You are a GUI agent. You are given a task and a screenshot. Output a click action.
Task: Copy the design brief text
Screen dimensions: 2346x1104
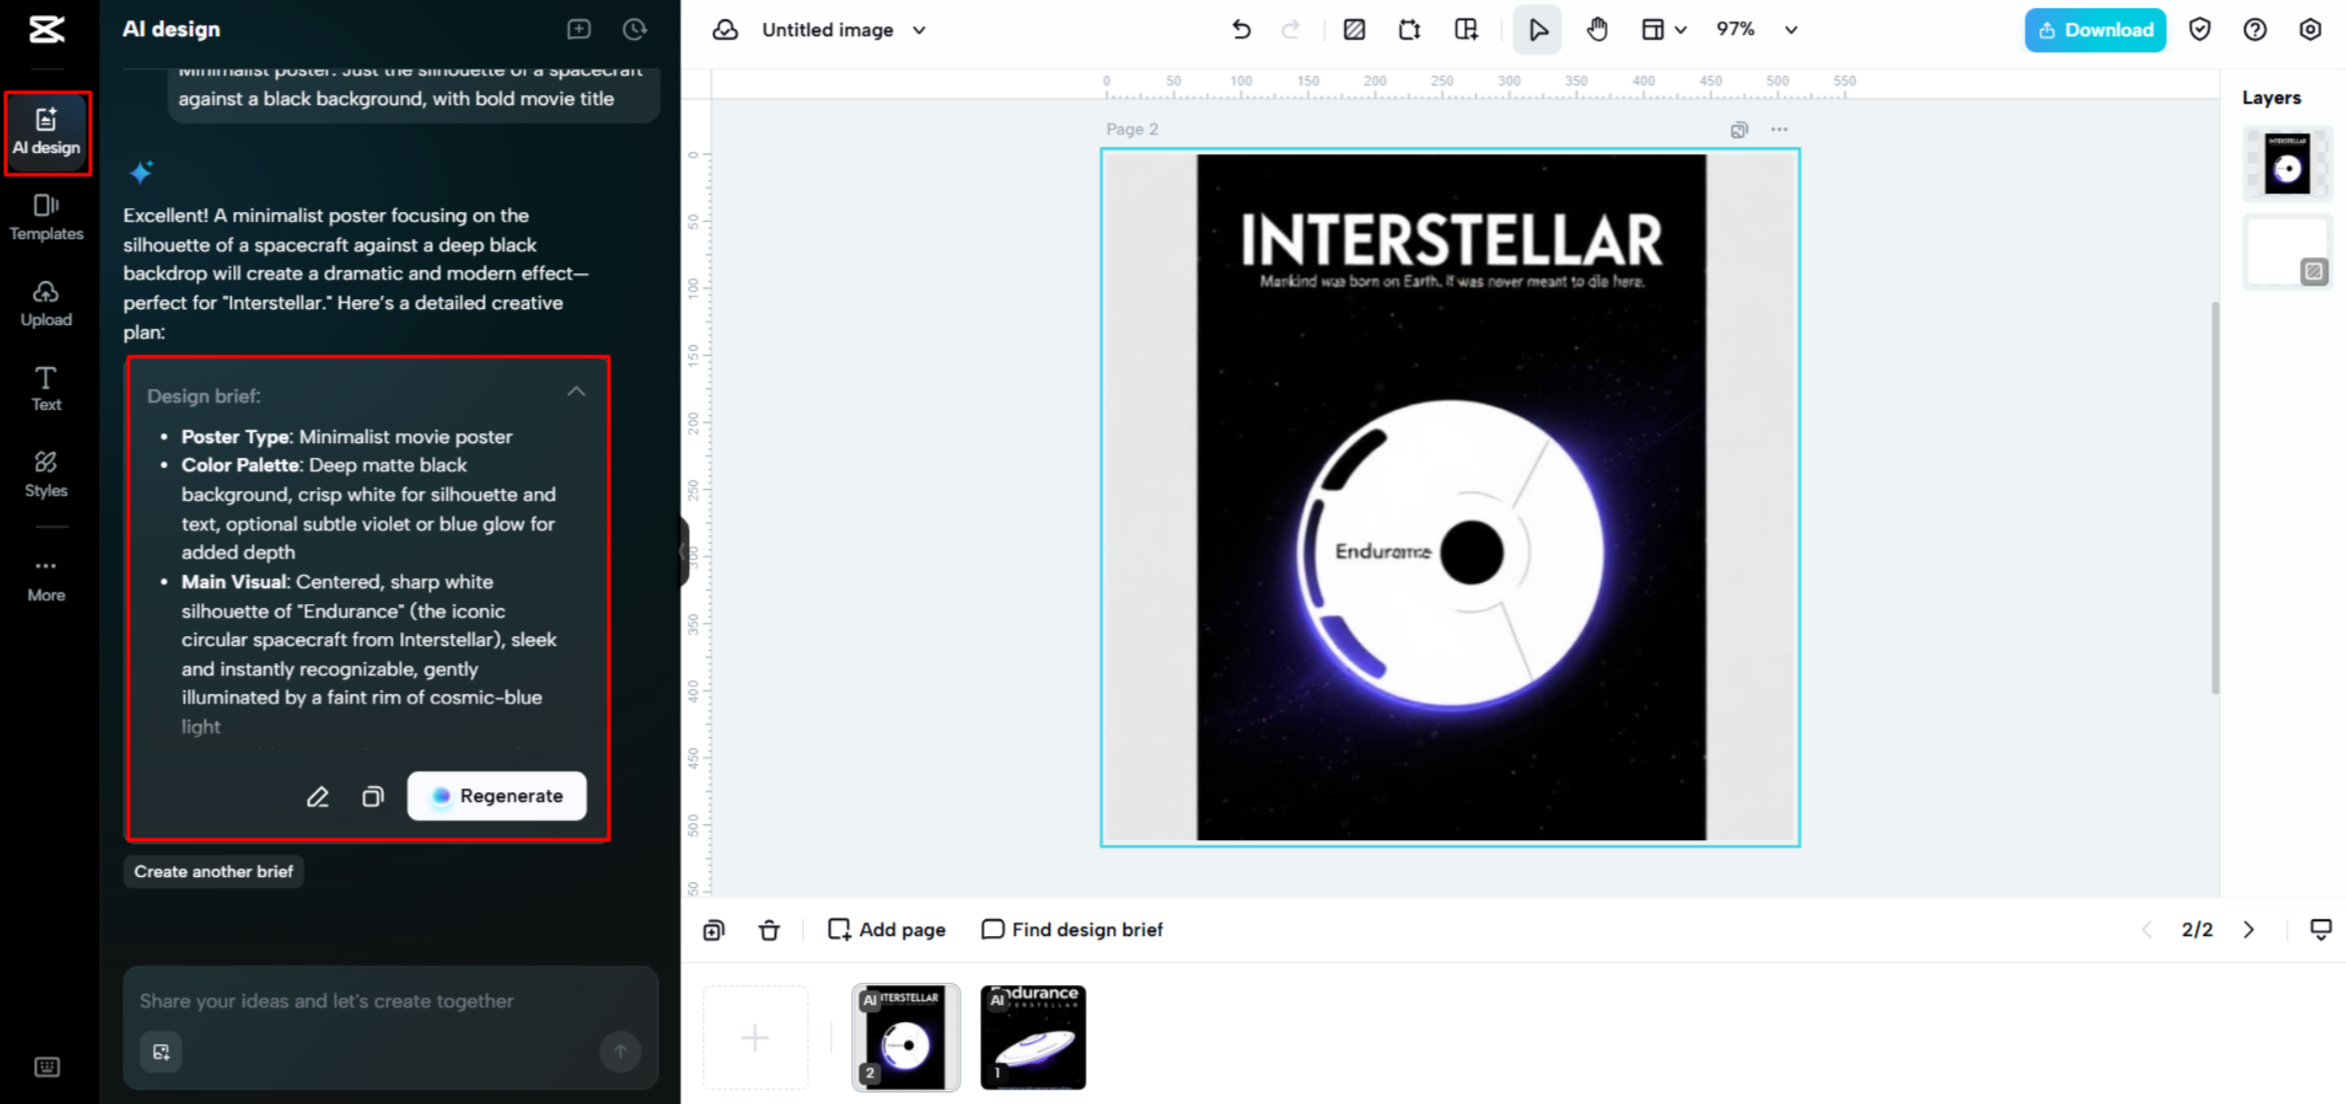[372, 796]
